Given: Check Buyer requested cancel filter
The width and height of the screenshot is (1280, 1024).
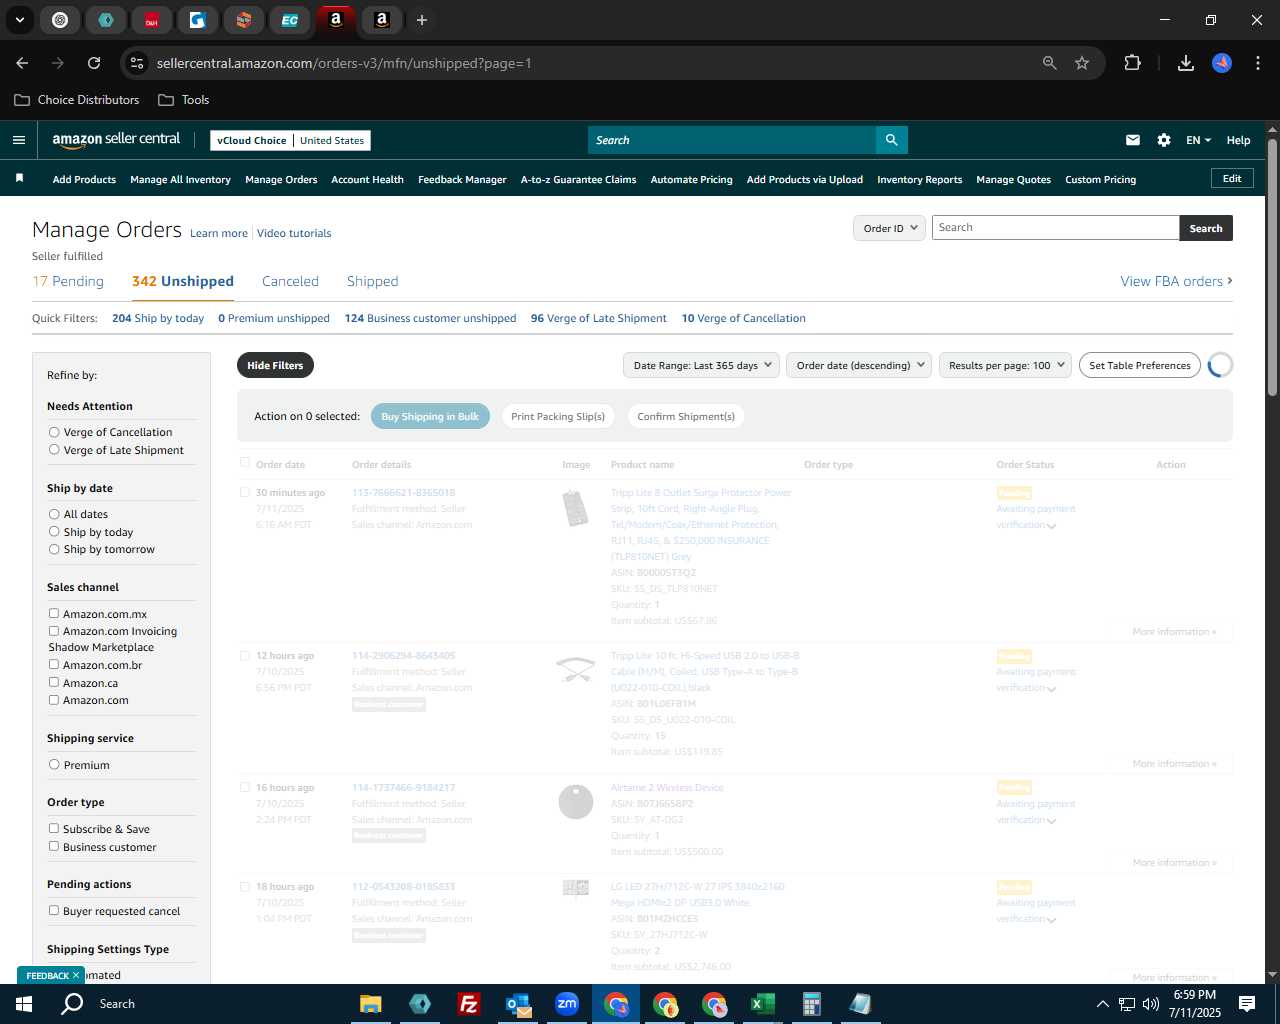Looking at the screenshot, I should pyautogui.click(x=54, y=911).
